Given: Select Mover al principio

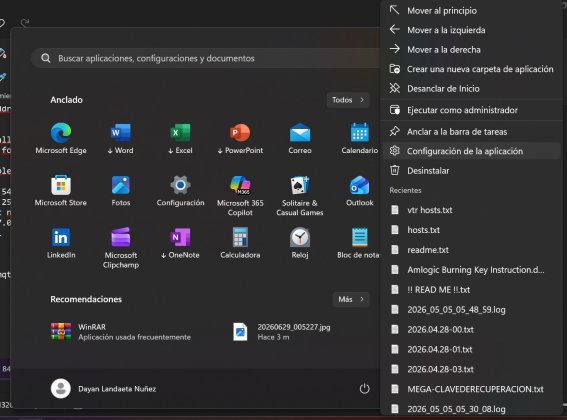Looking at the screenshot, I should coord(471,10).
